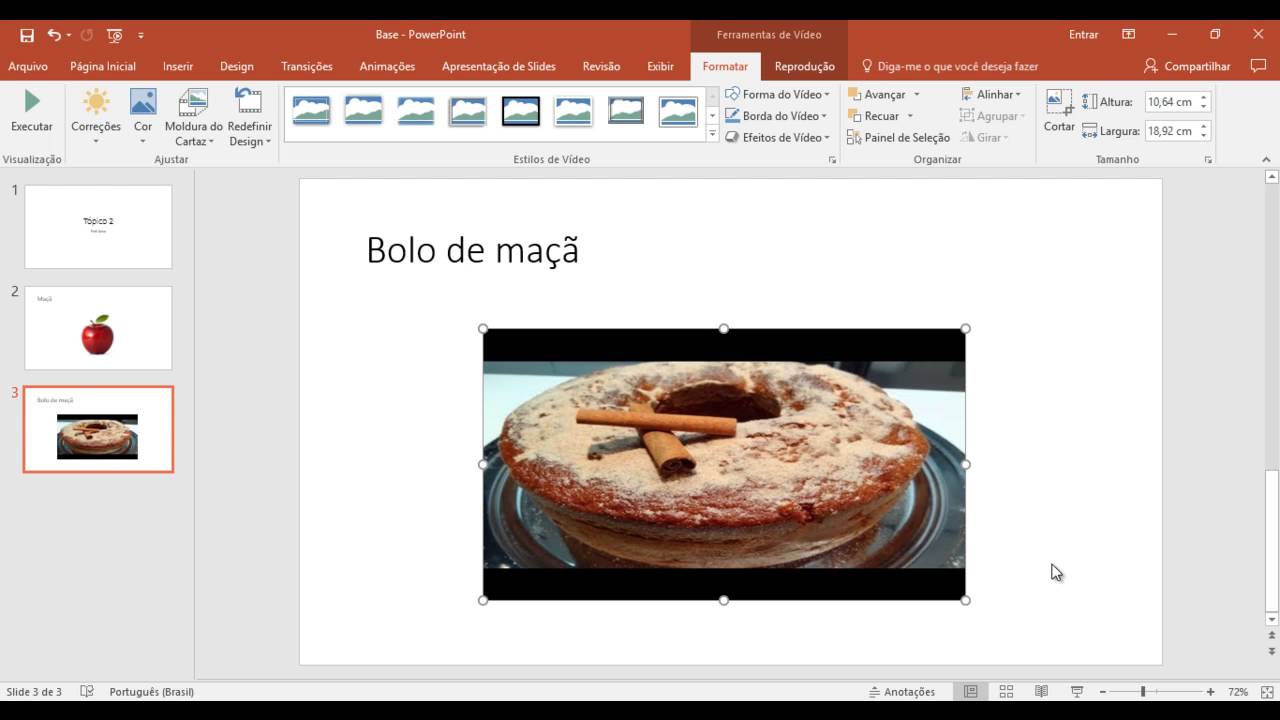The height and width of the screenshot is (720, 1280).
Task: Open the Cor recolor options
Action: (143, 116)
